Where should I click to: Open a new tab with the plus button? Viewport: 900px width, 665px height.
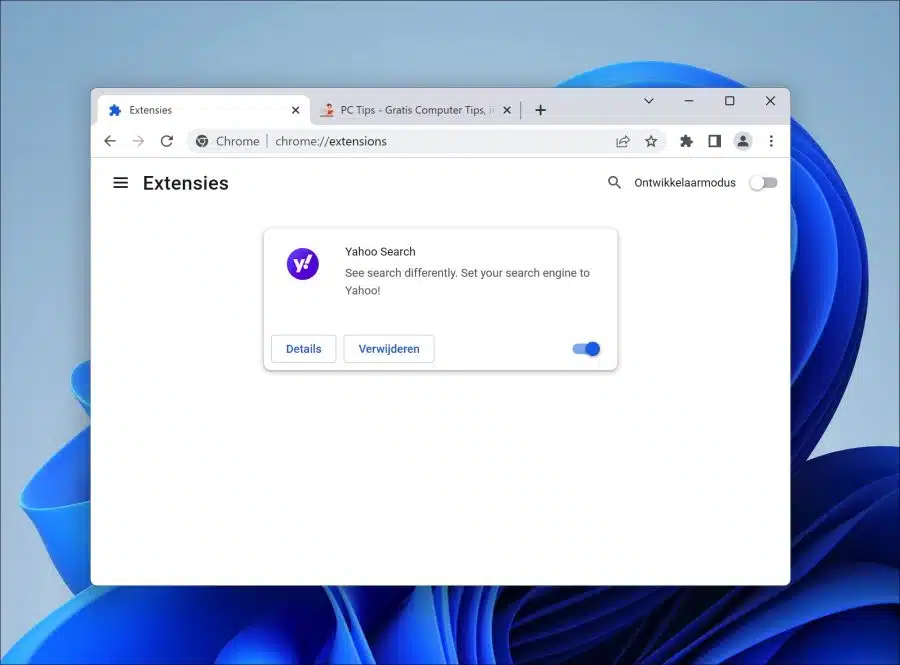pyautogui.click(x=540, y=110)
